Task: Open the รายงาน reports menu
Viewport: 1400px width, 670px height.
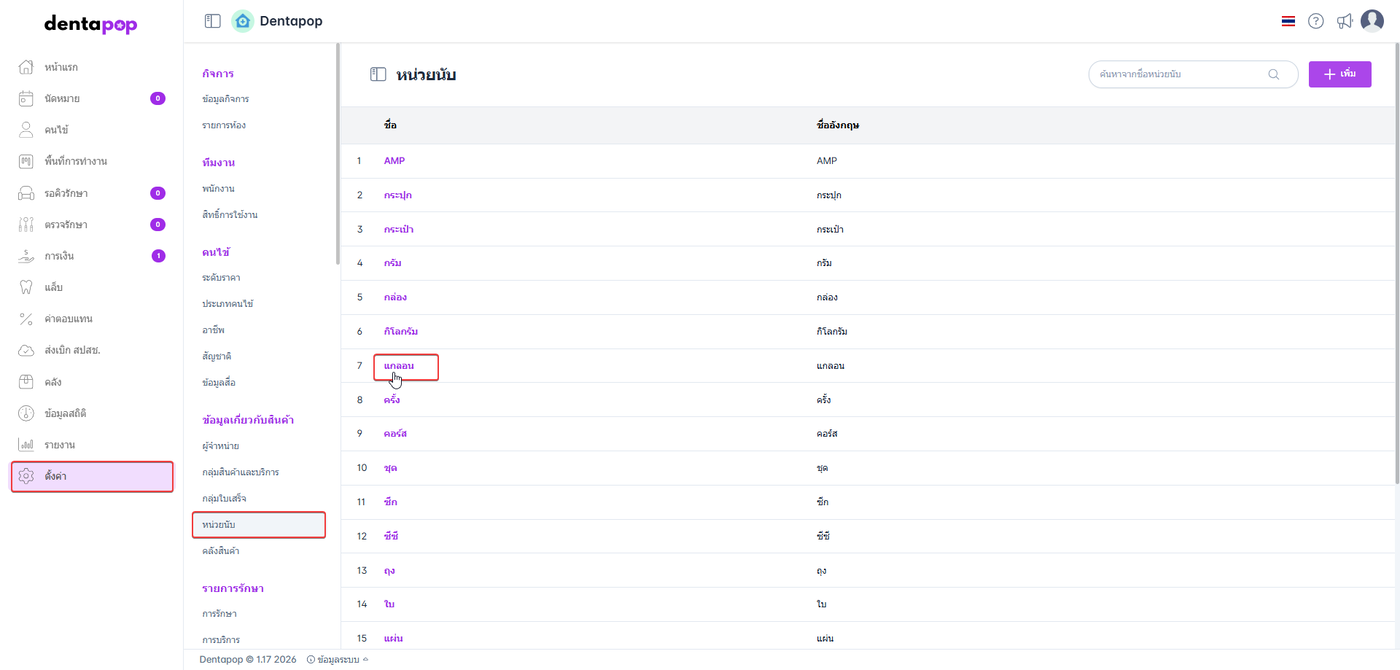Action: (60, 444)
